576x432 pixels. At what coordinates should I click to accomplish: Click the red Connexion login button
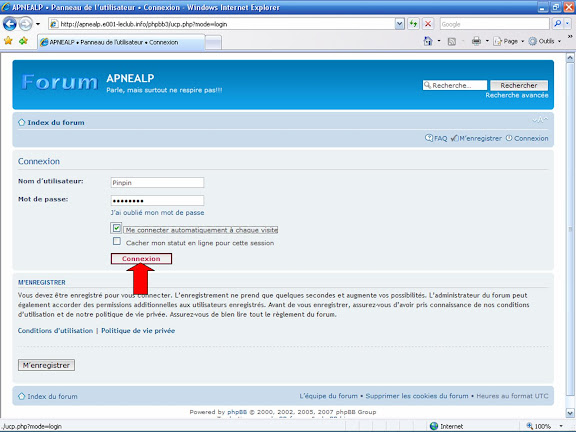pos(141,259)
